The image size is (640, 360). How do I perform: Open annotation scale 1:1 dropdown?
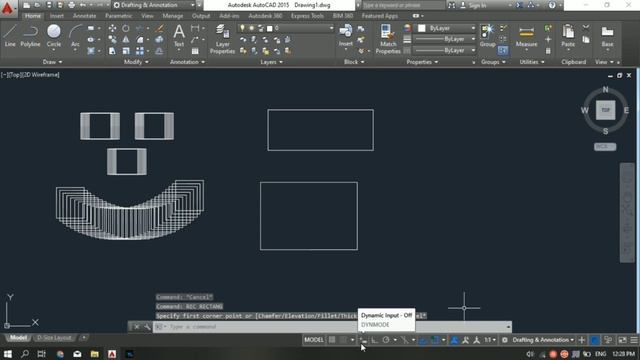click(x=490, y=340)
